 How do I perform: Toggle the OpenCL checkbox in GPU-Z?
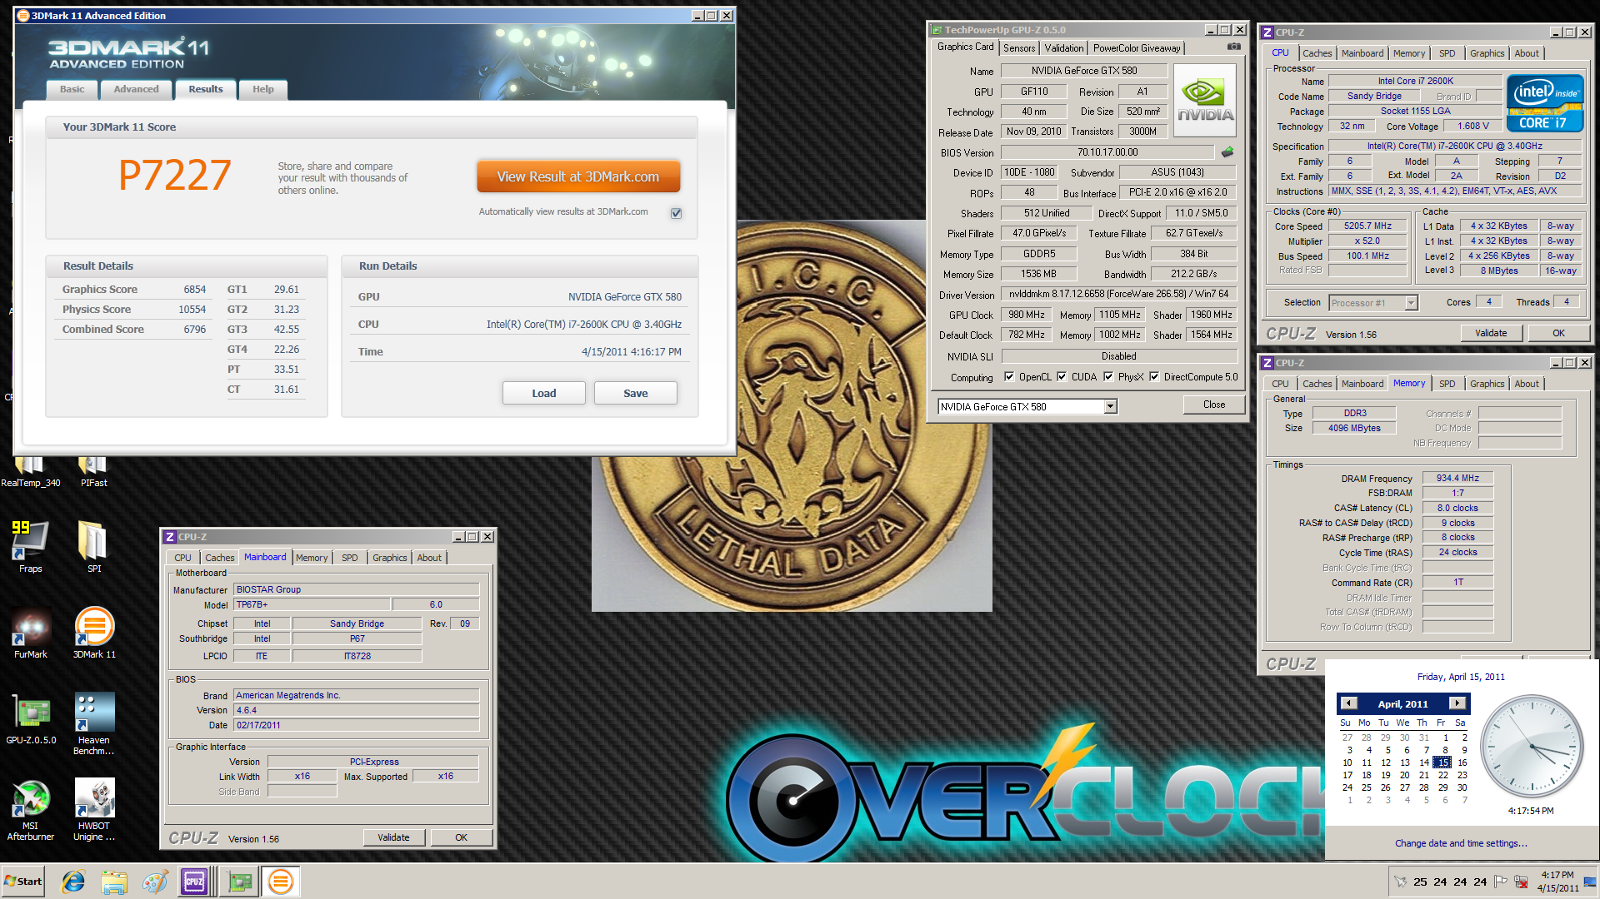pos(1007,377)
